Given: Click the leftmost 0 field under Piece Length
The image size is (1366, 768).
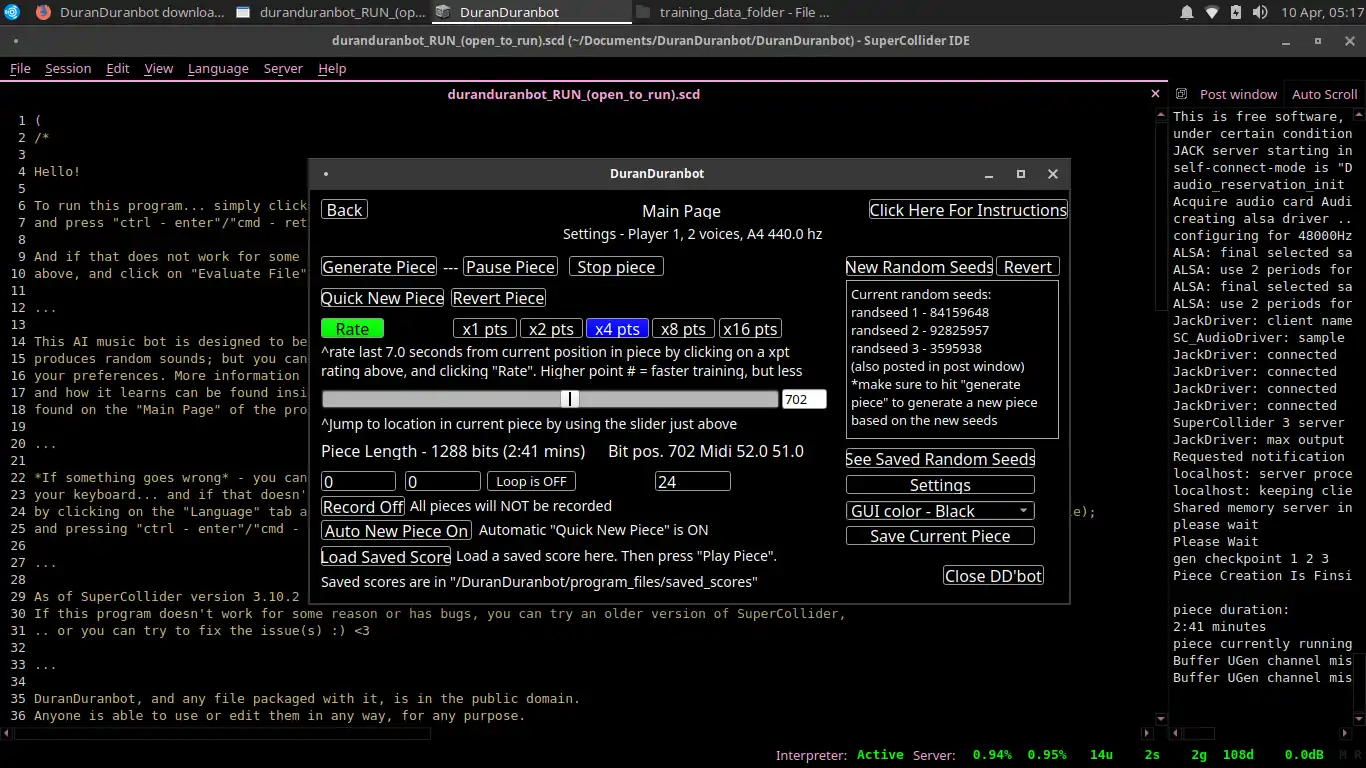Looking at the screenshot, I should pos(358,481).
